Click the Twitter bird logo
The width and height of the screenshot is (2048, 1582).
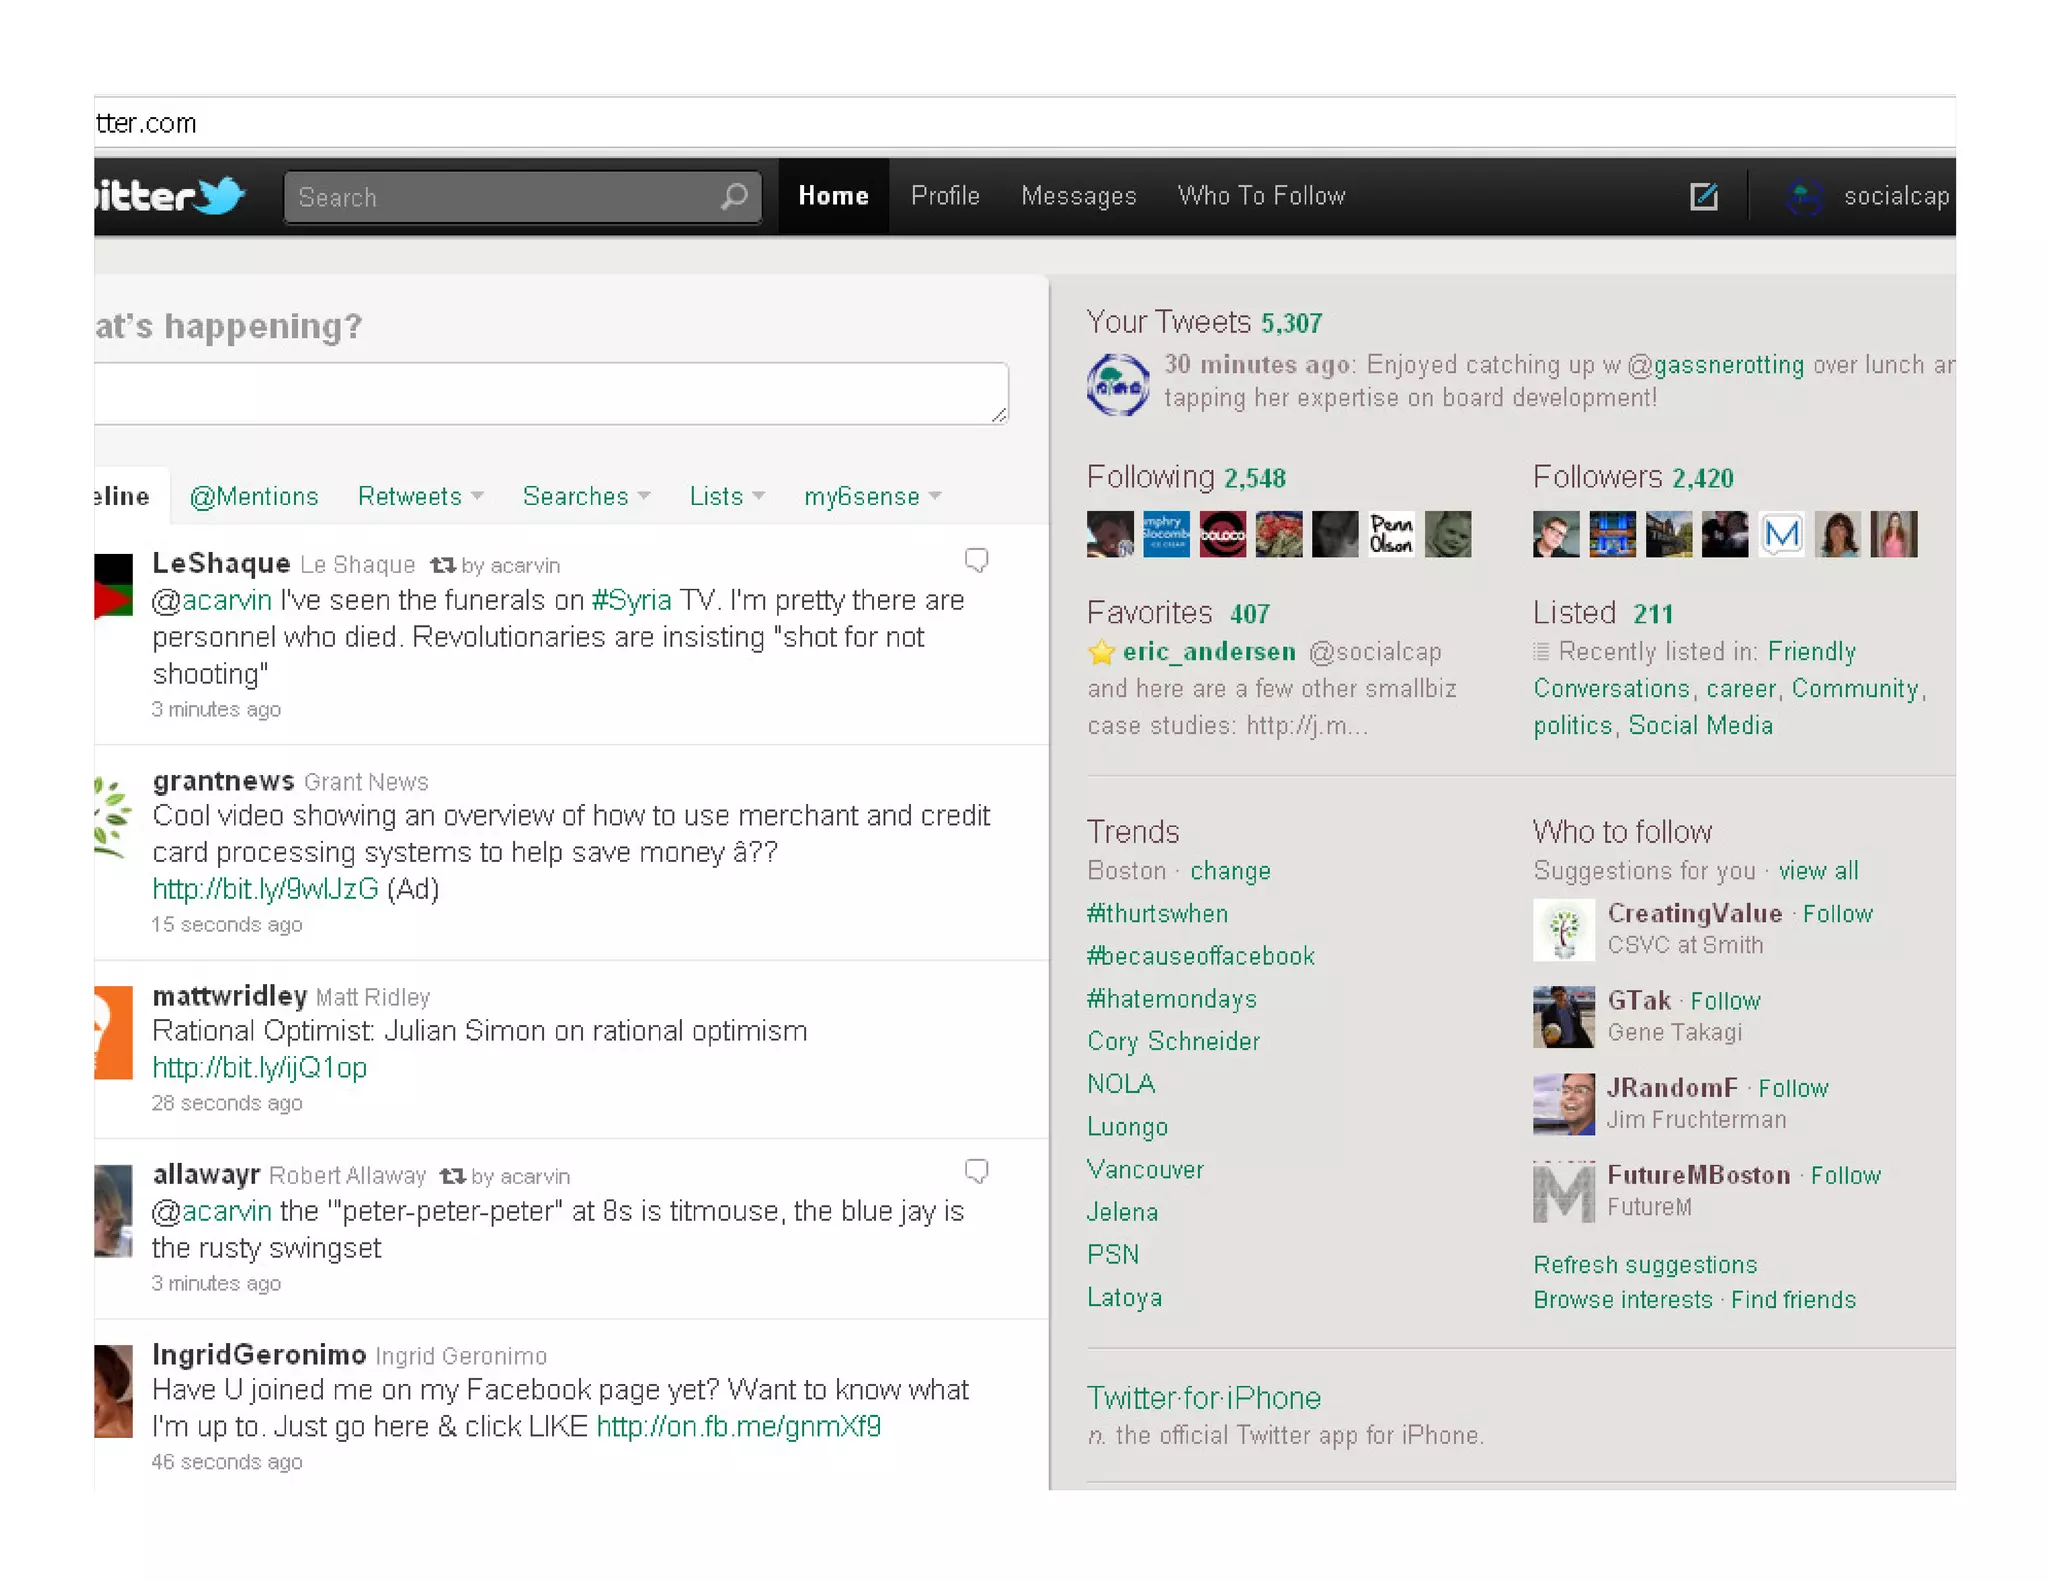(220, 195)
